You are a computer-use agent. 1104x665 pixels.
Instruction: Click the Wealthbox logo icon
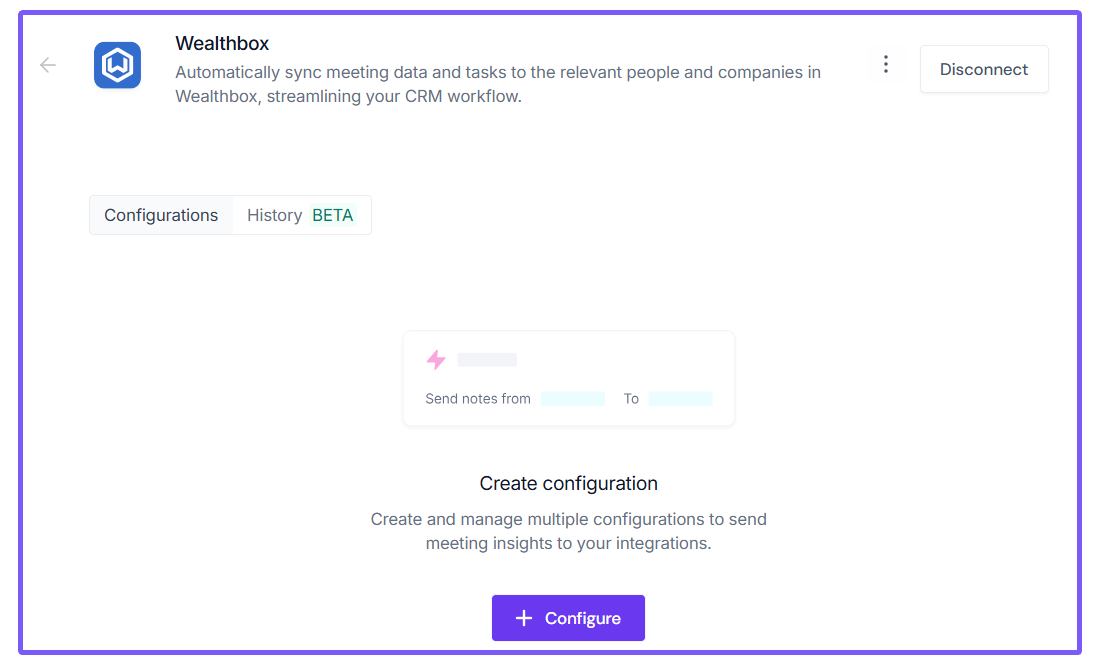117,66
